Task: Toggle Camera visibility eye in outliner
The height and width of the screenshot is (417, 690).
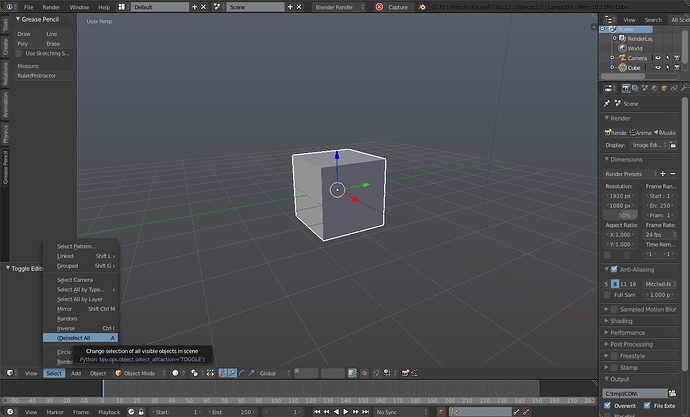Action: [x=657, y=58]
